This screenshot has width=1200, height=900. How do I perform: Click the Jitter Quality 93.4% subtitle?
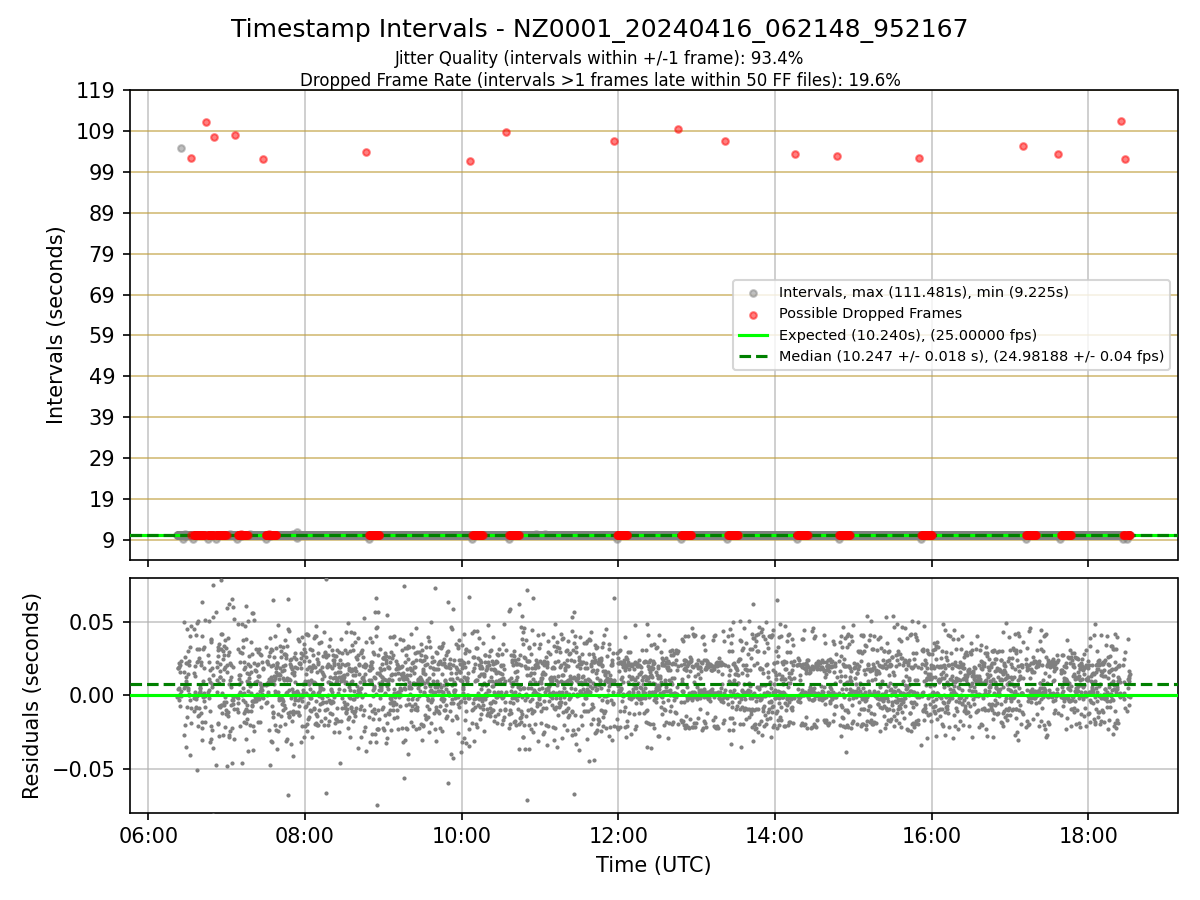tap(599, 58)
